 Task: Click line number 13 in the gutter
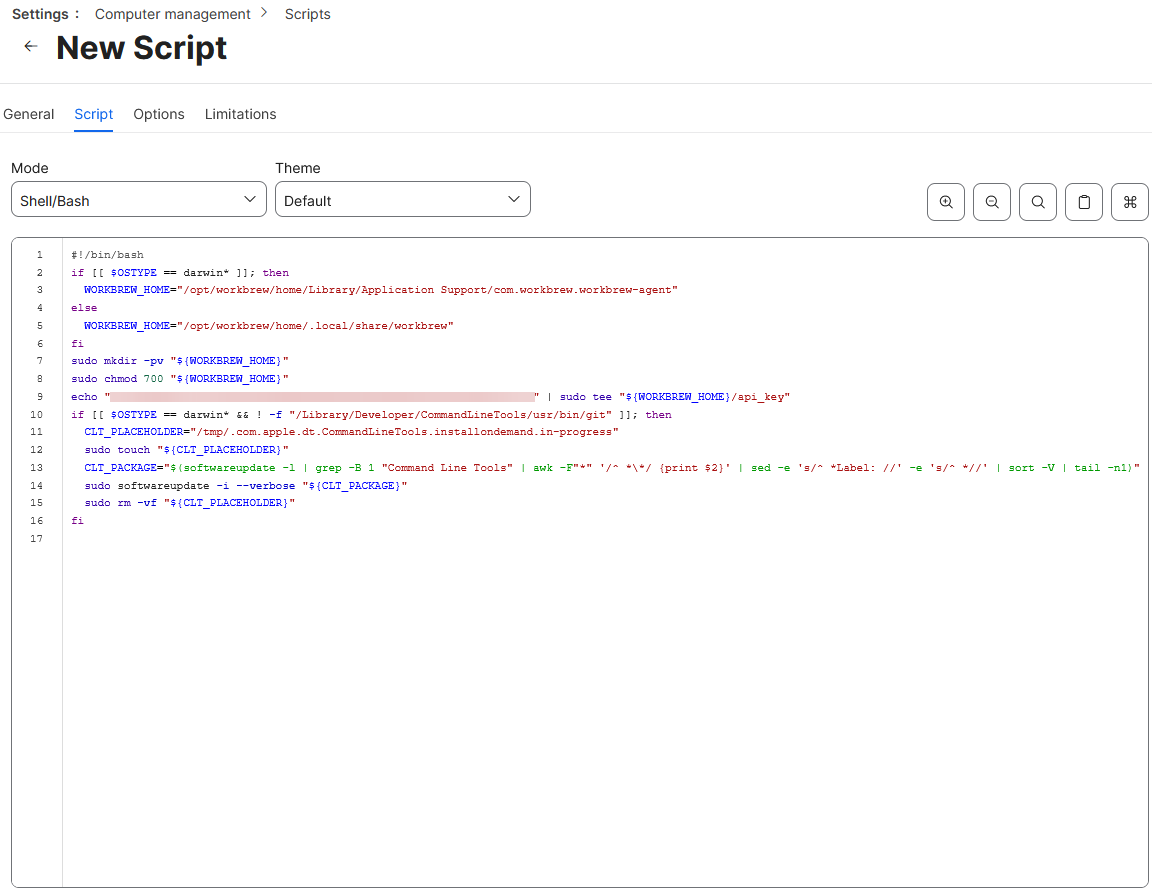click(37, 468)
